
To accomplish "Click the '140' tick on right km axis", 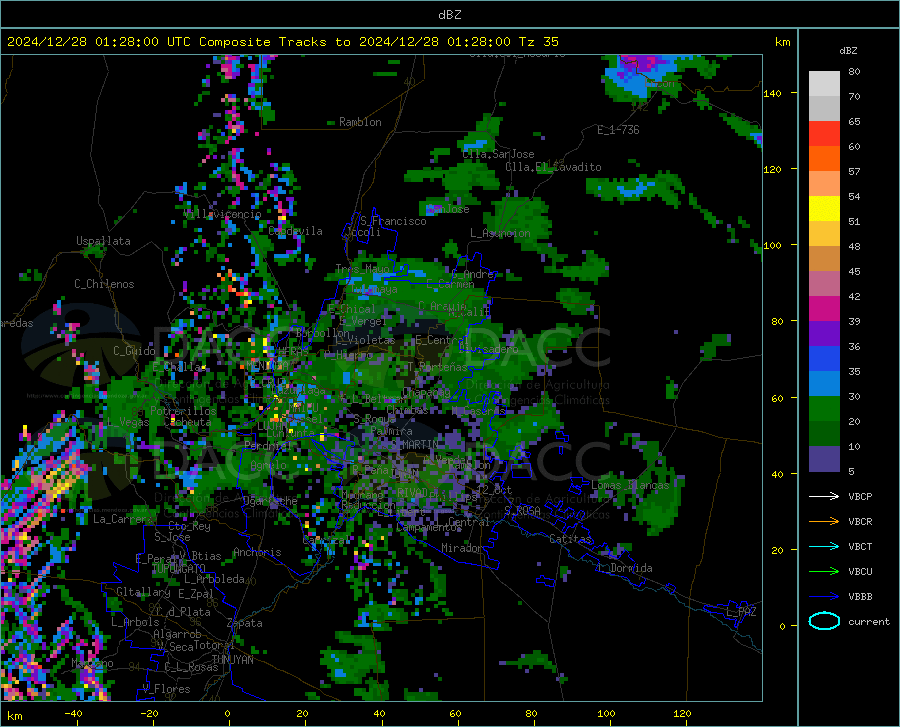I will (x=772, y=94).
